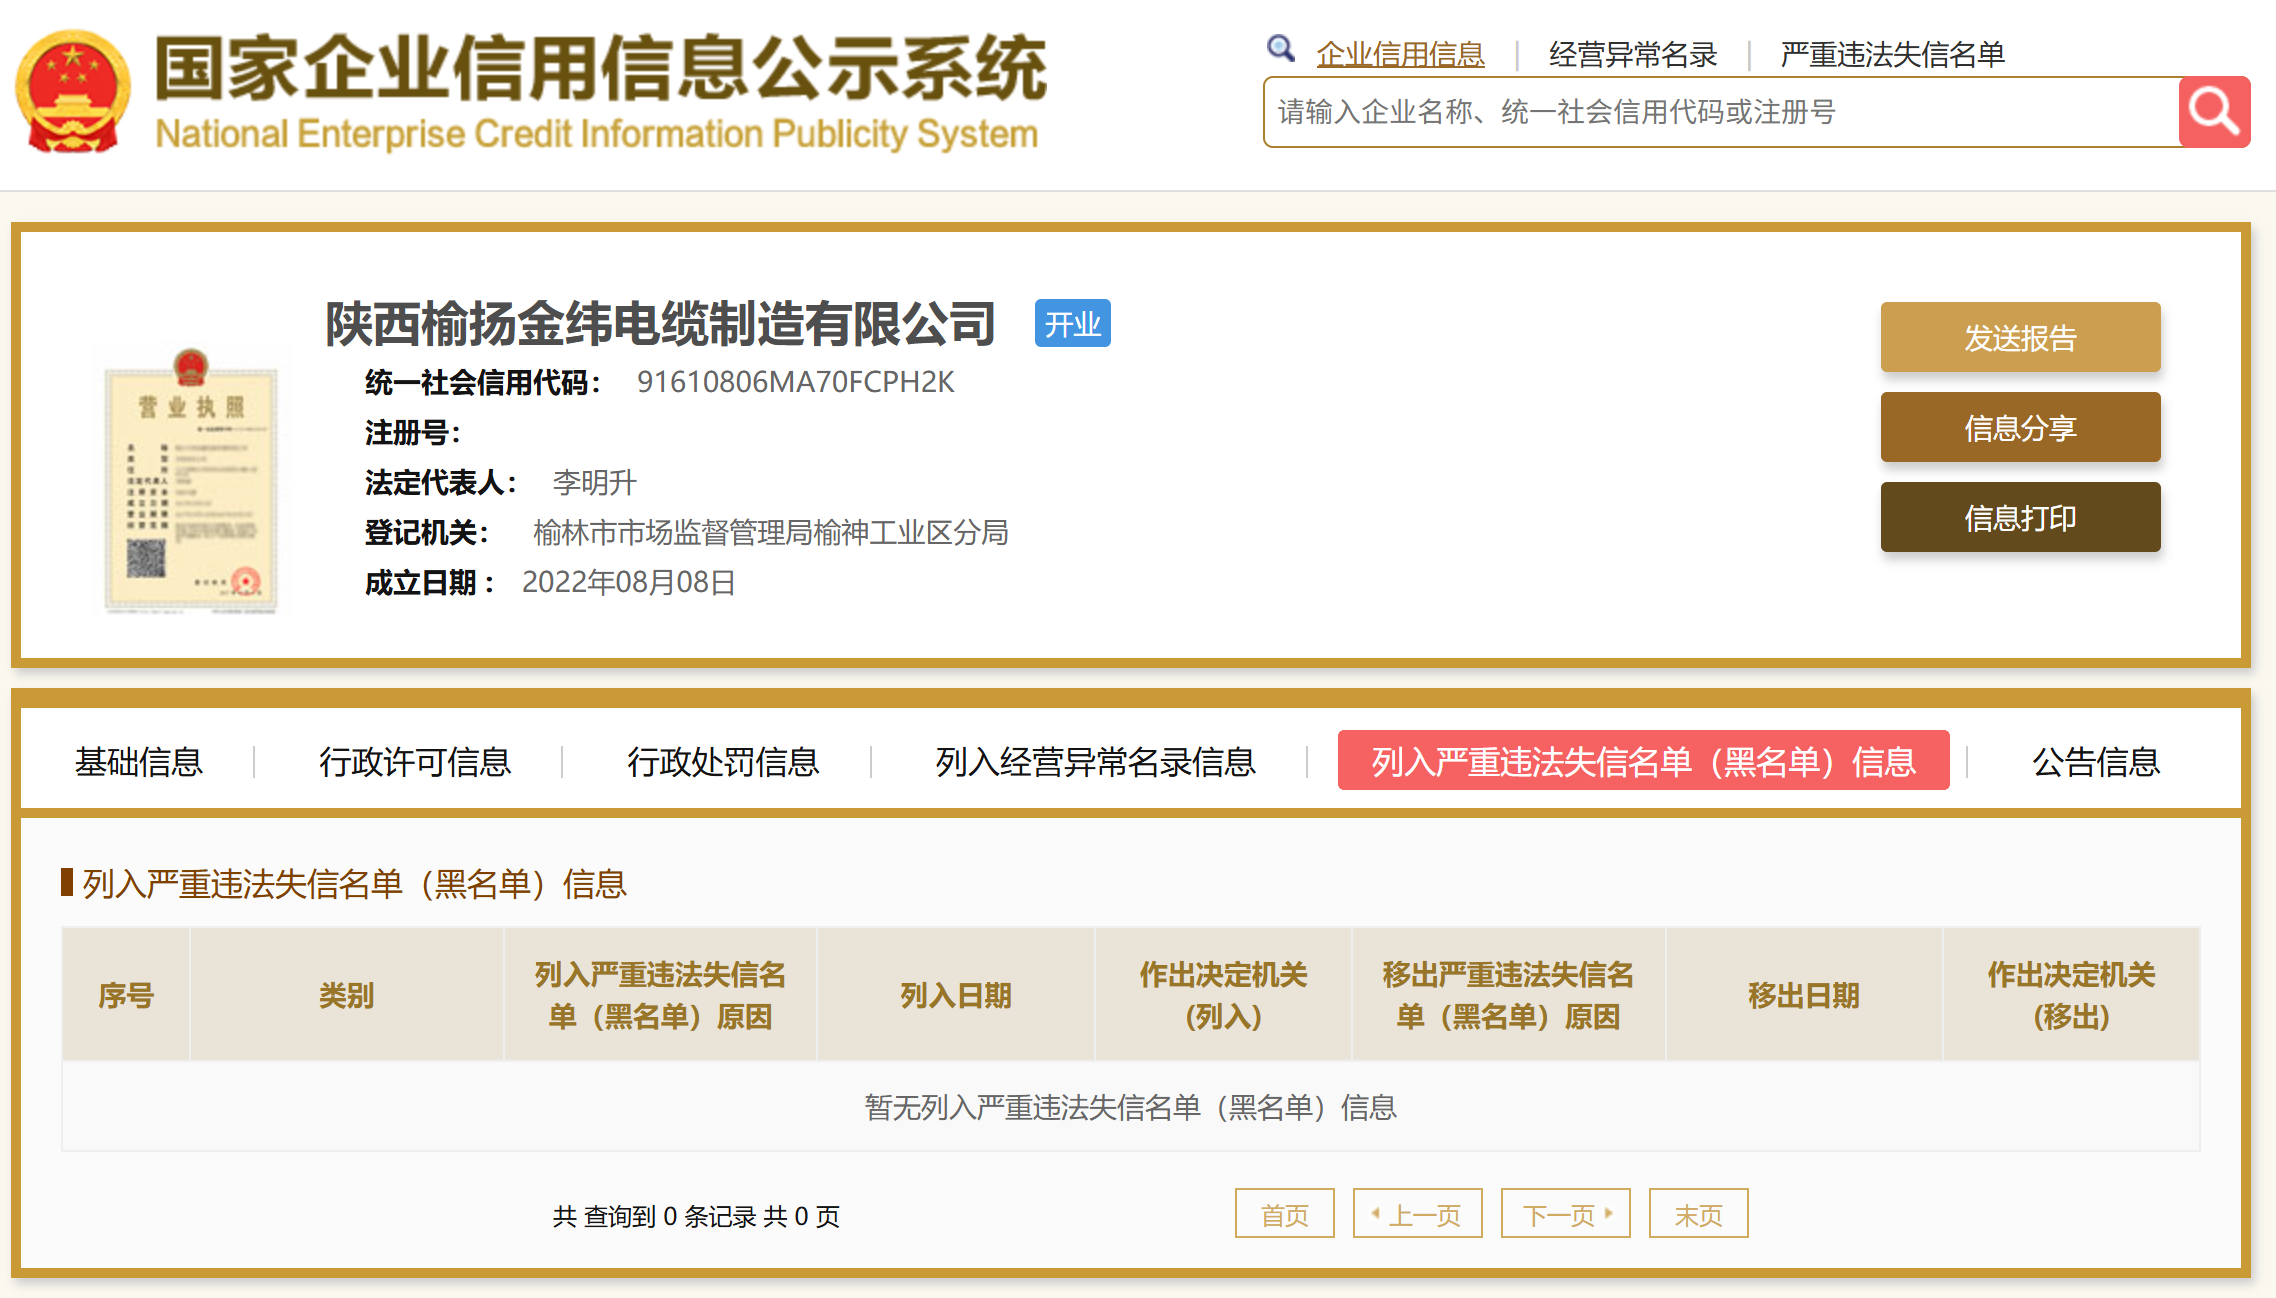Open the business license thumbnail image

(x=190, y=481)
